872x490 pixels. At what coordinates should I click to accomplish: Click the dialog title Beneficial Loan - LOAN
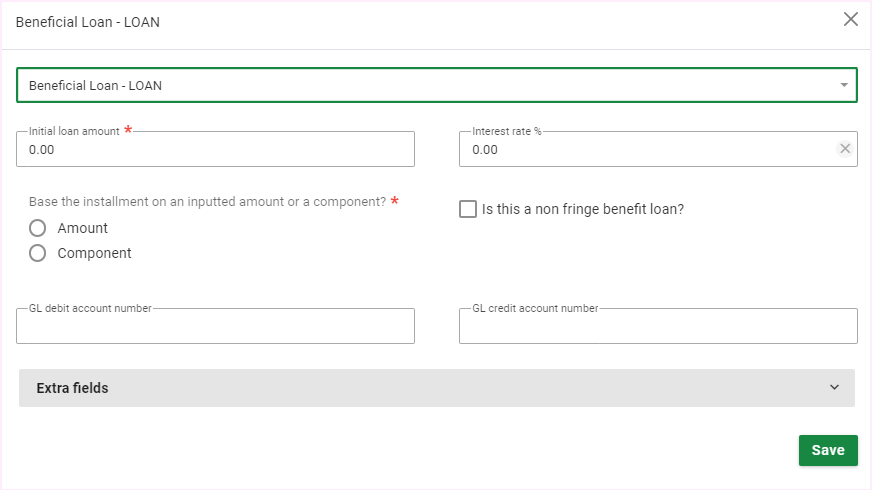pos(88,22)
